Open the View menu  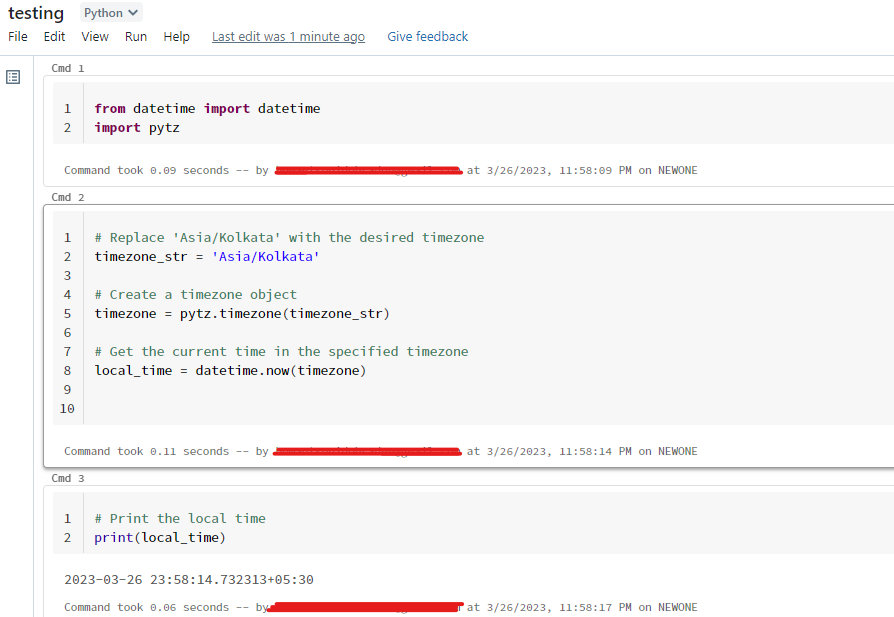tap(95, 37)
